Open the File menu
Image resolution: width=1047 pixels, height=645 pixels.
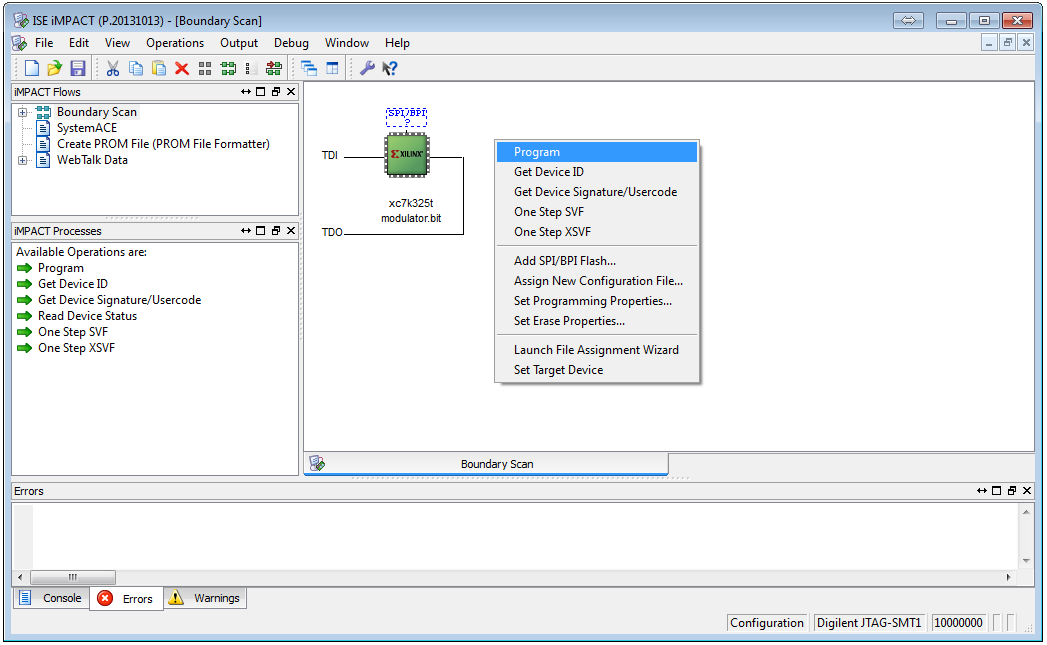[x=44, y=43]
